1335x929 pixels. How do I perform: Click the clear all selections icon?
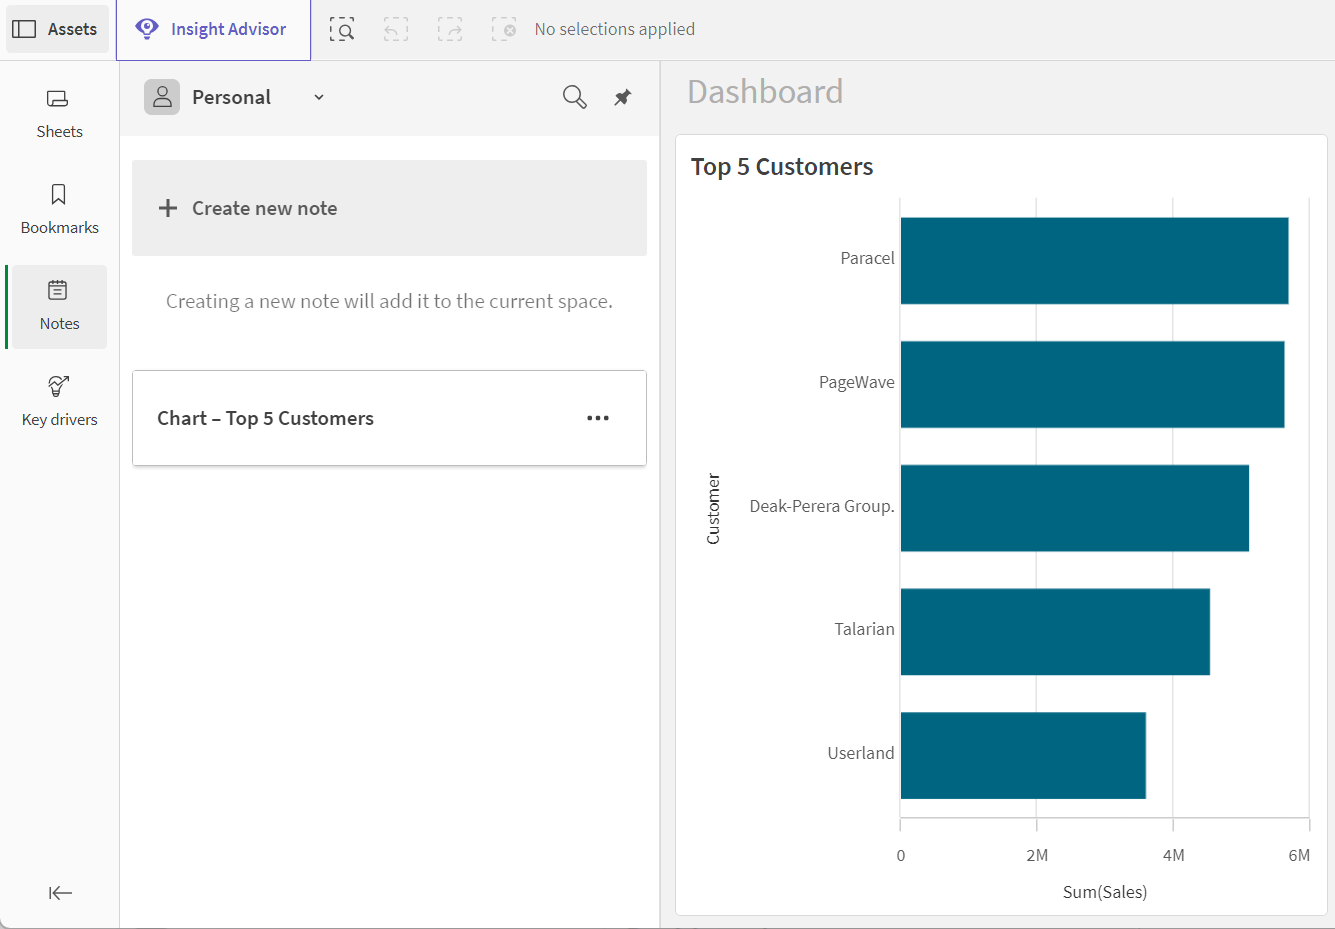504,30
